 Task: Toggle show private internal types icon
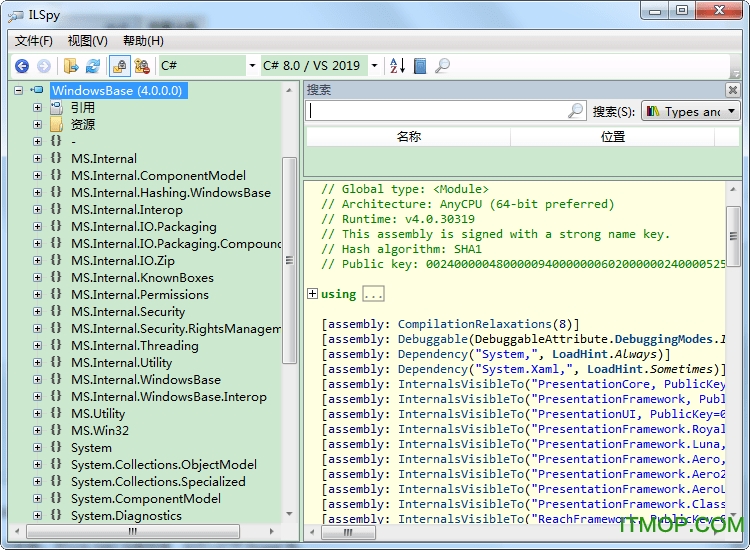(x=120, y=66)
